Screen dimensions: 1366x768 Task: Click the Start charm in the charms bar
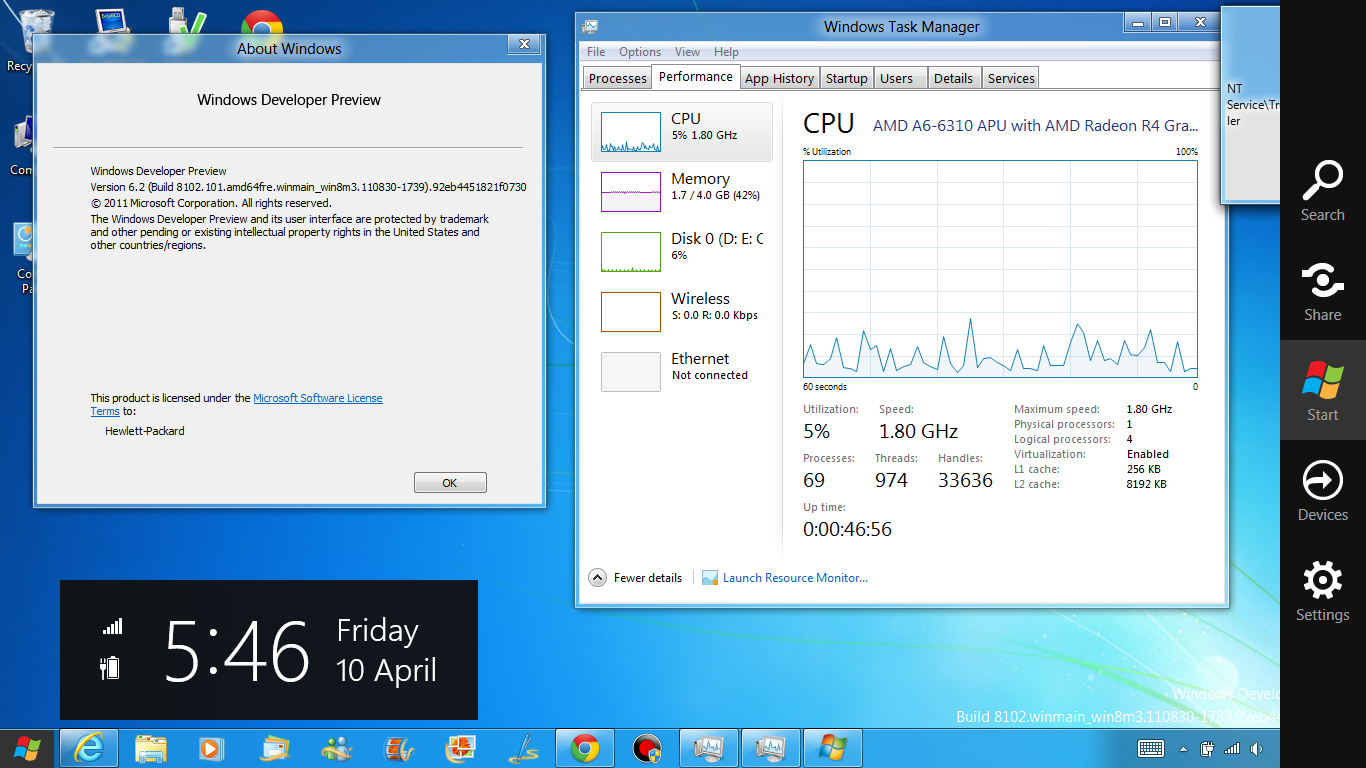pyautogui.click(x=1322, y=391)
